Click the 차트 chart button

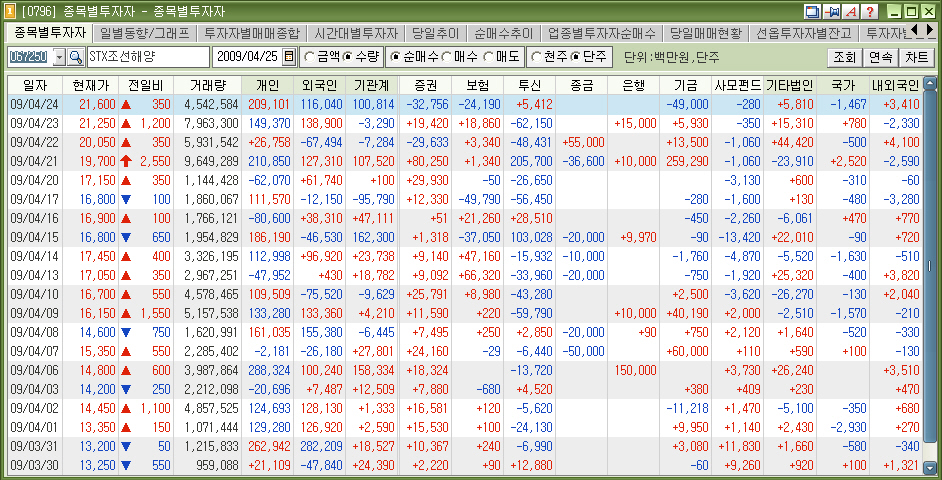pyautogui.click(x=916, y=57)
